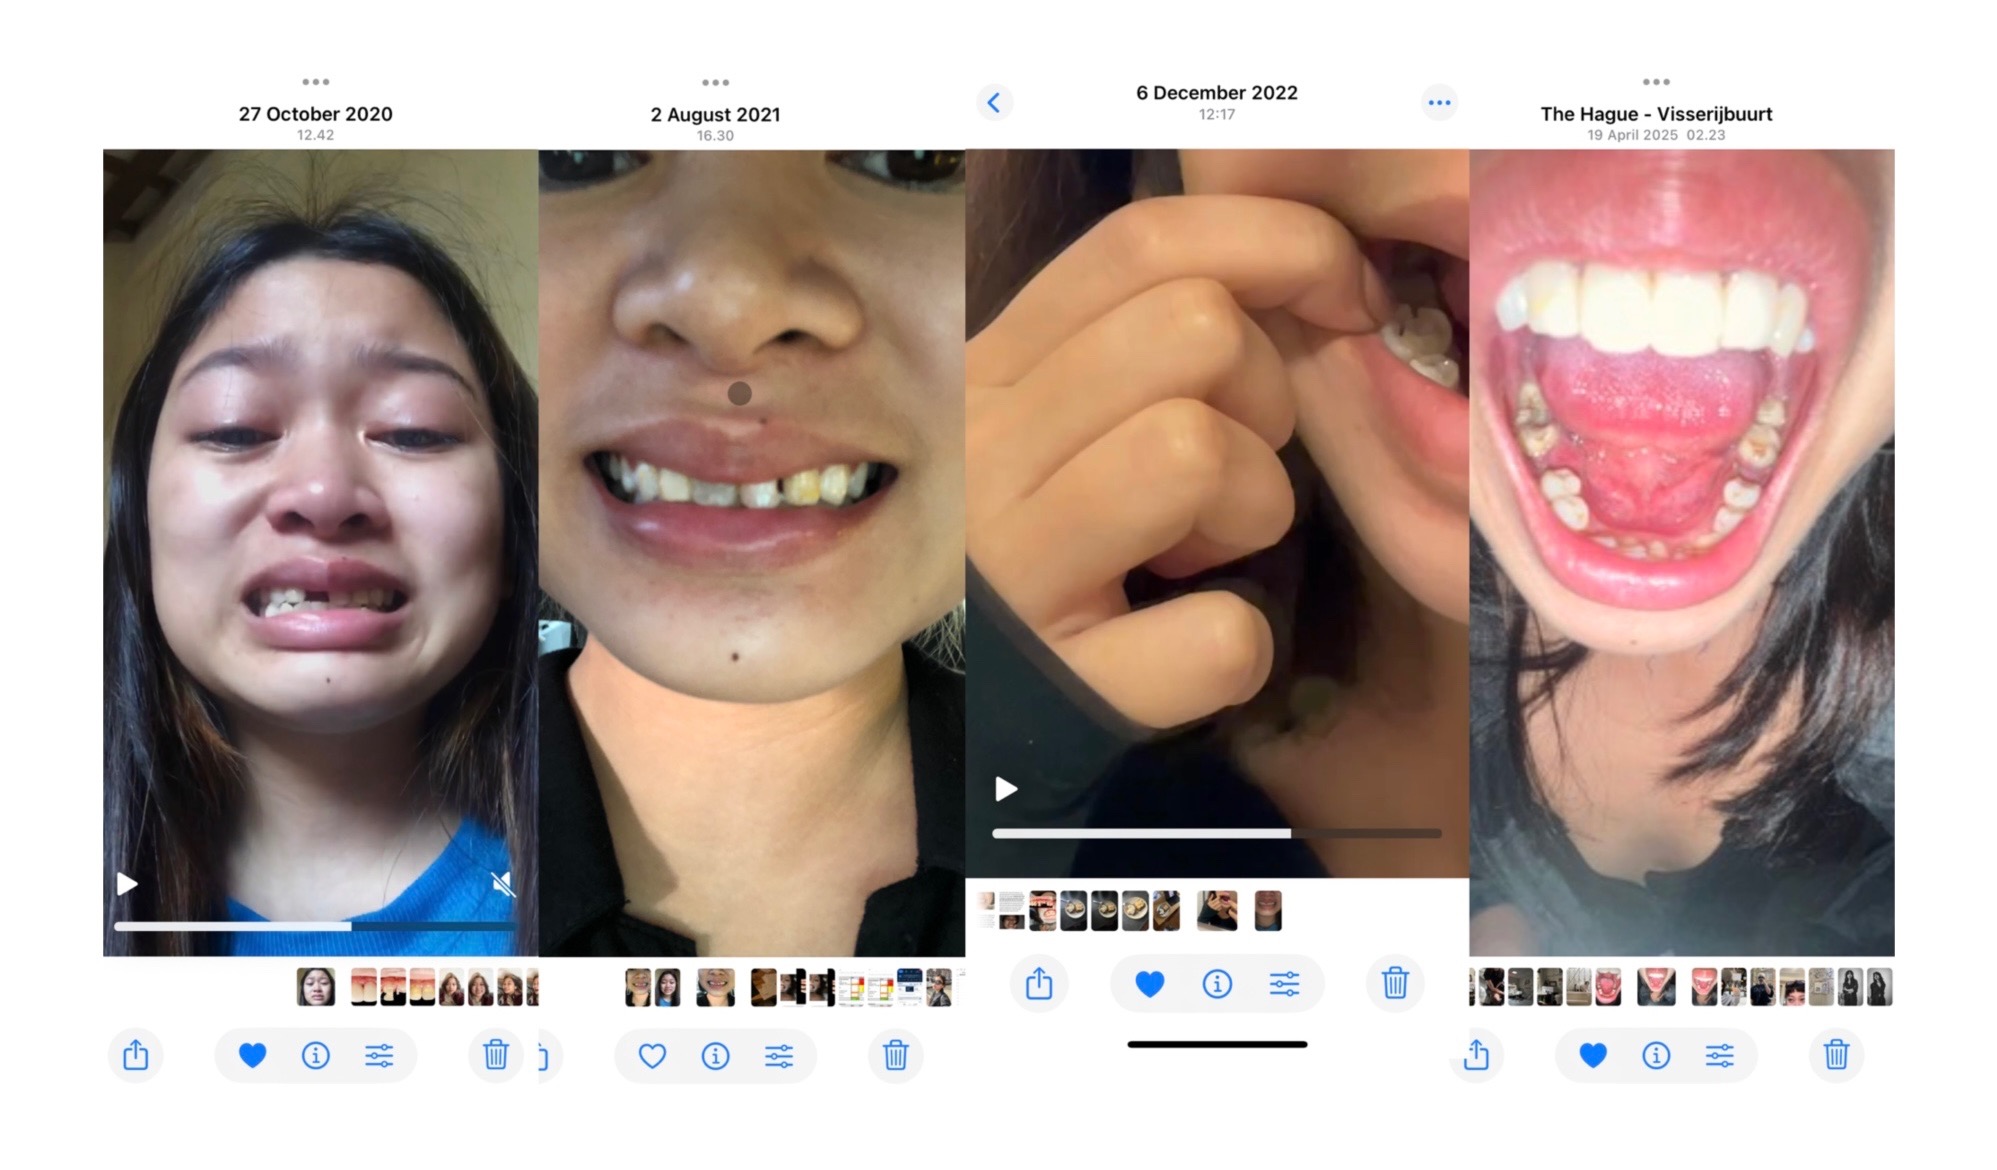Viewport: 1997px width, 1170px height.
Task: Favorite the 2 August 2021 photo
Action: [x=652, y=1055]
